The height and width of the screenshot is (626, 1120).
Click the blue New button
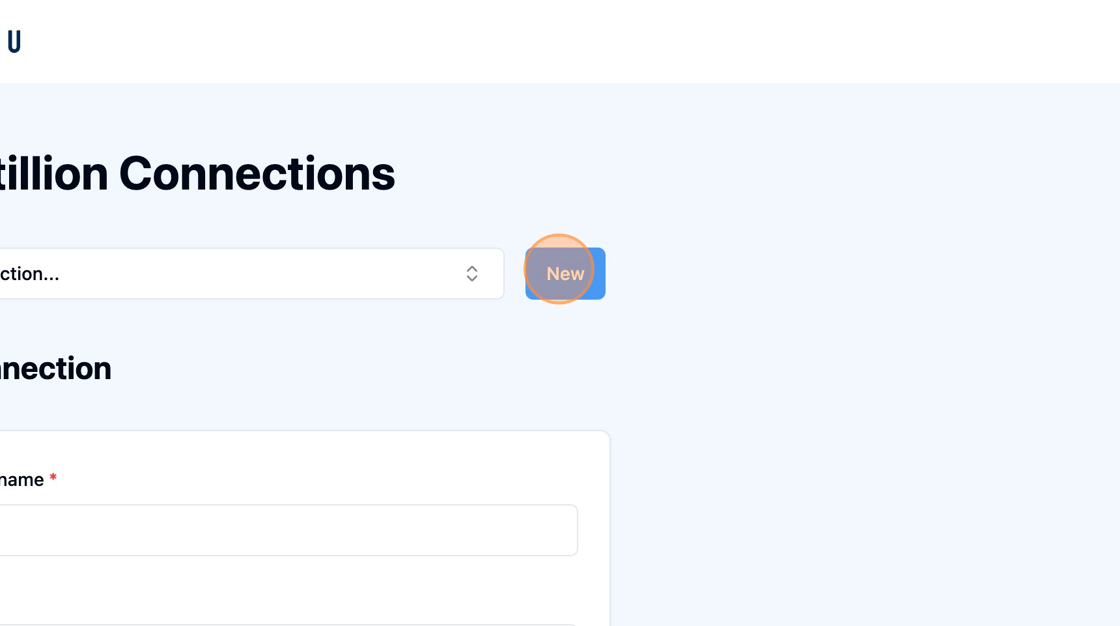point(565,274)
